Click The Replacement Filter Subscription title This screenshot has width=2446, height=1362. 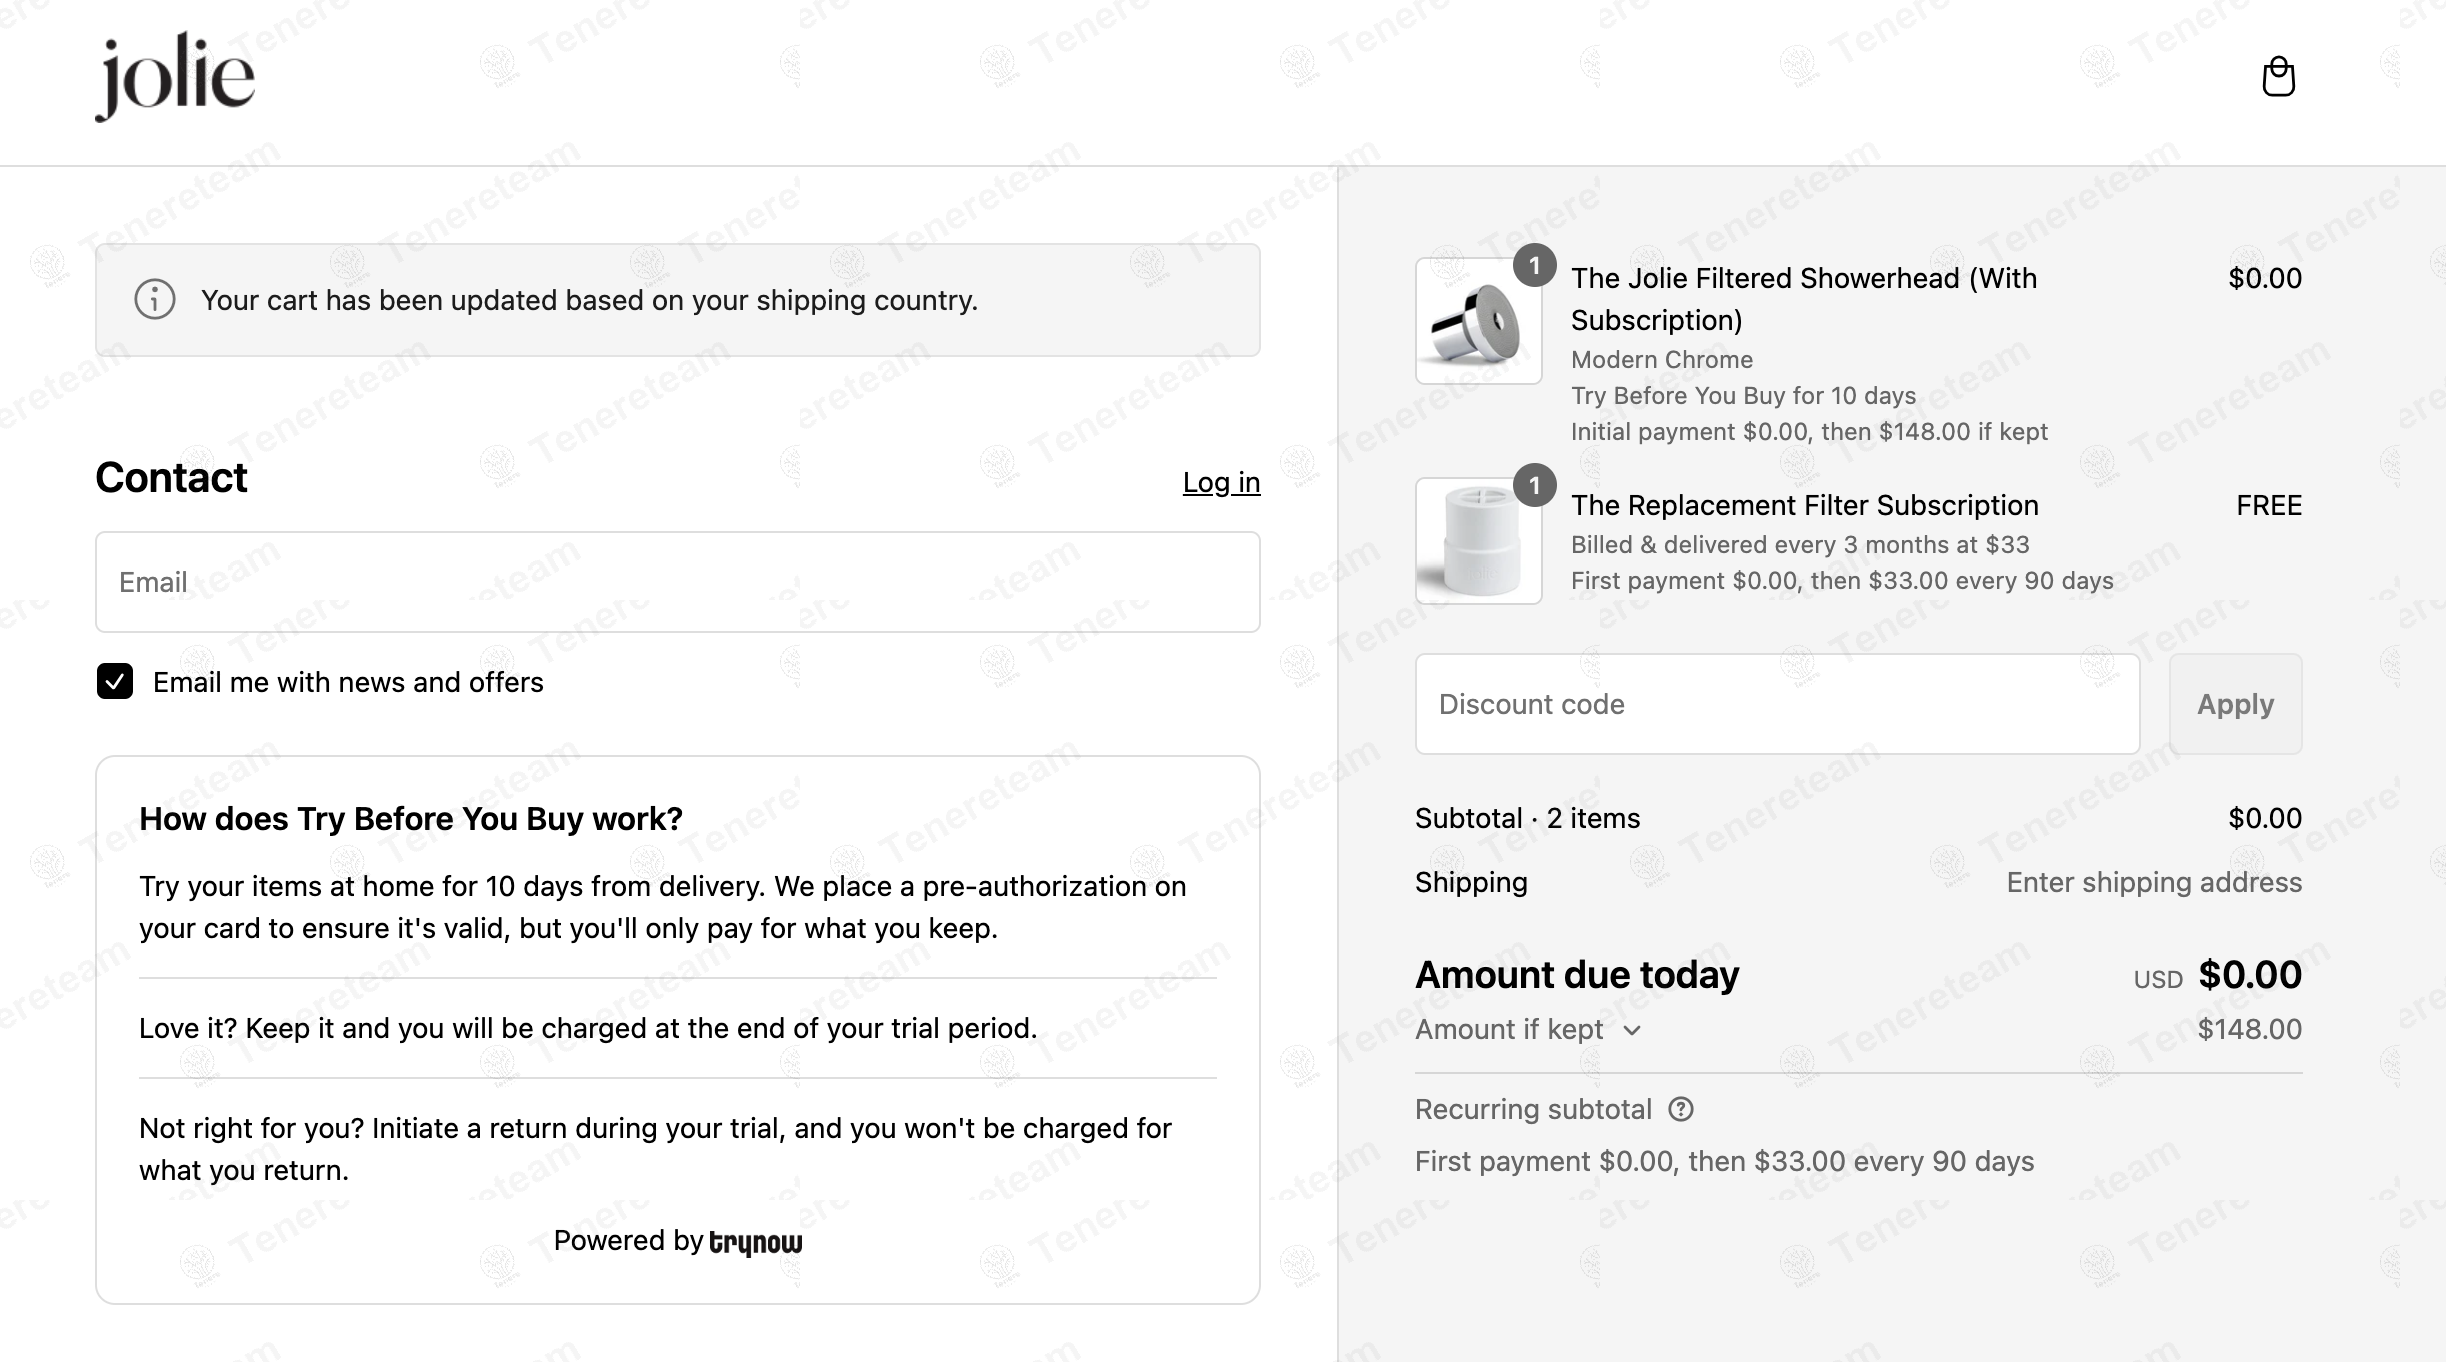tap(1805, 505)
